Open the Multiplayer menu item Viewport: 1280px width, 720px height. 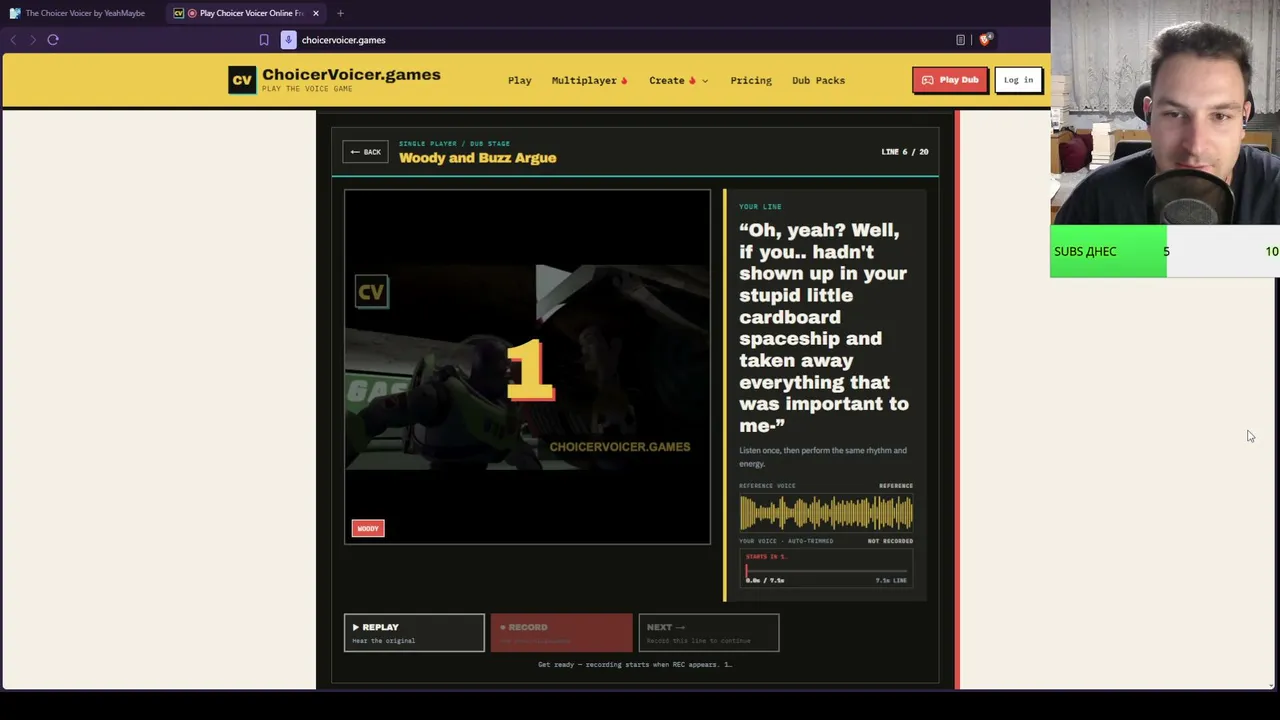(x=589, y=80)
